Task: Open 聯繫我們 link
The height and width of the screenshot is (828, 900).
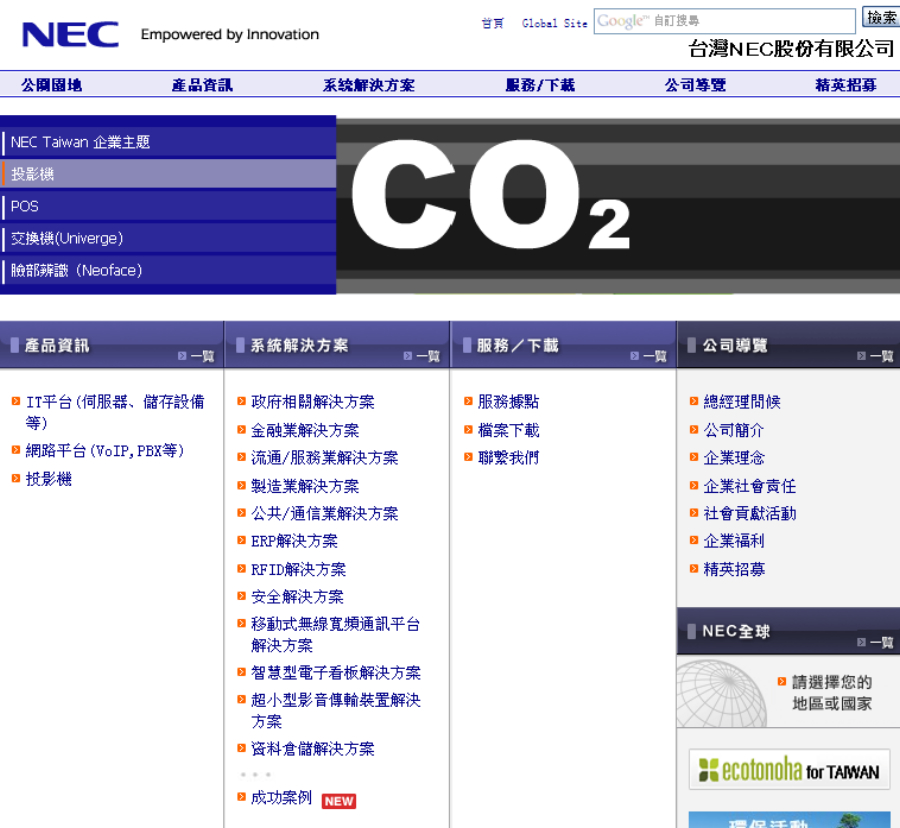Action: coord(509,458)
